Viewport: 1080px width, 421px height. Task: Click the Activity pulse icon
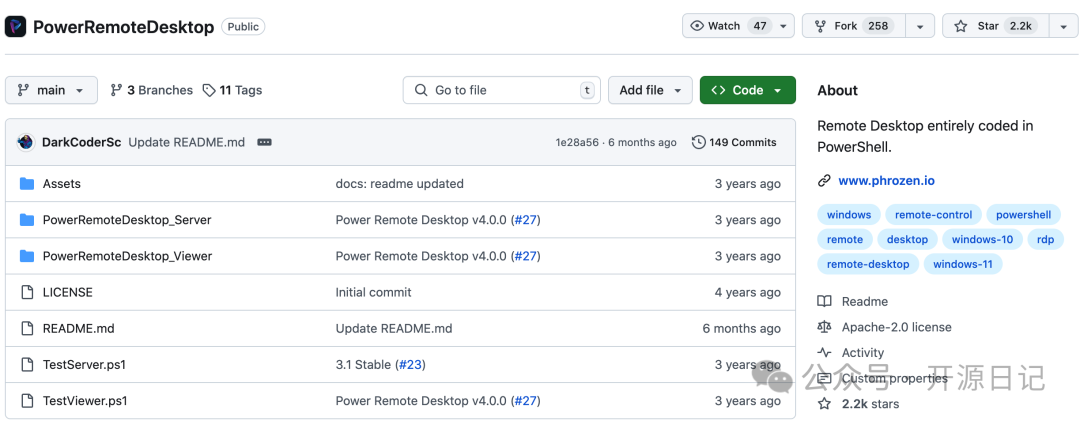pos(824,352)
